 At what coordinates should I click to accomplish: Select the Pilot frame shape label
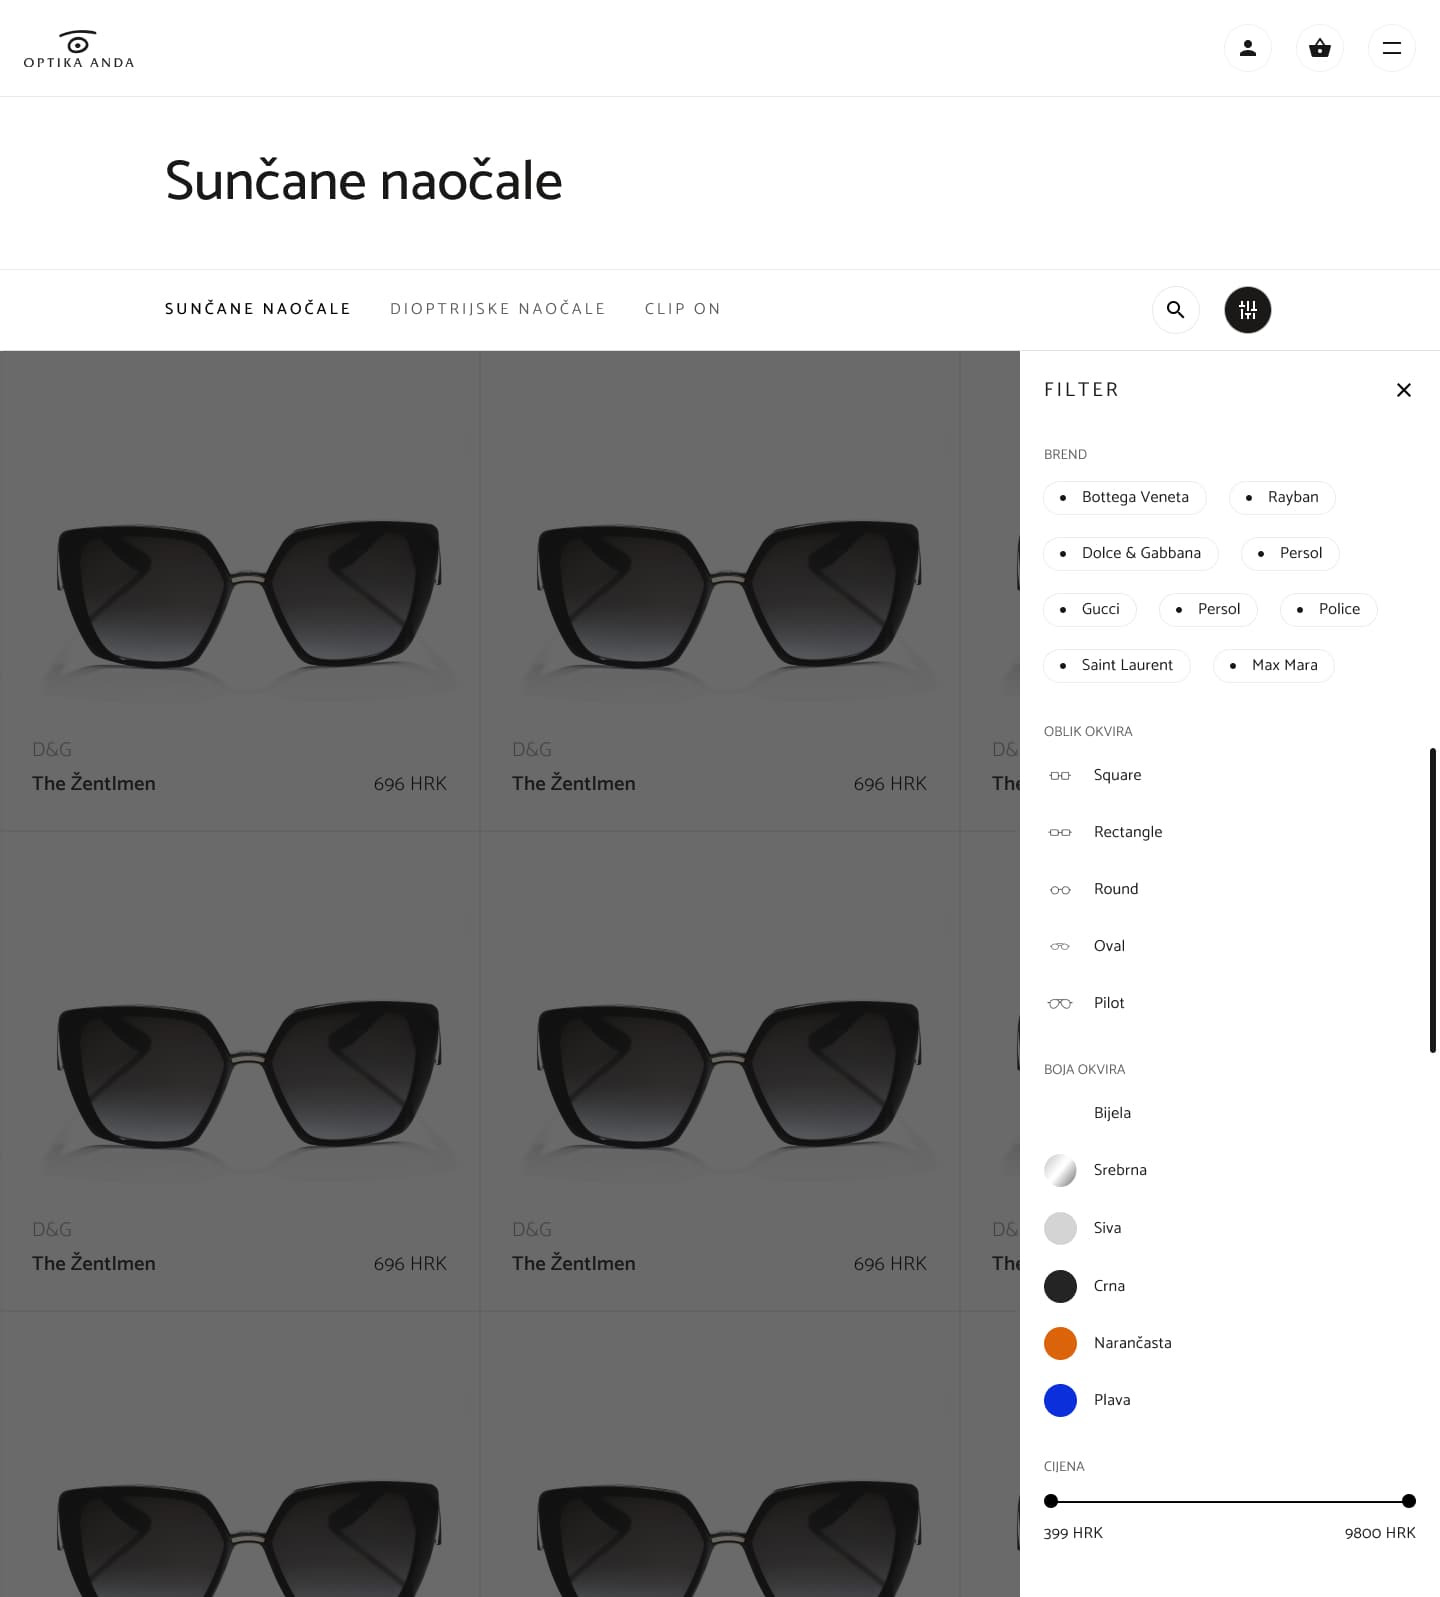[1109, 1003]
